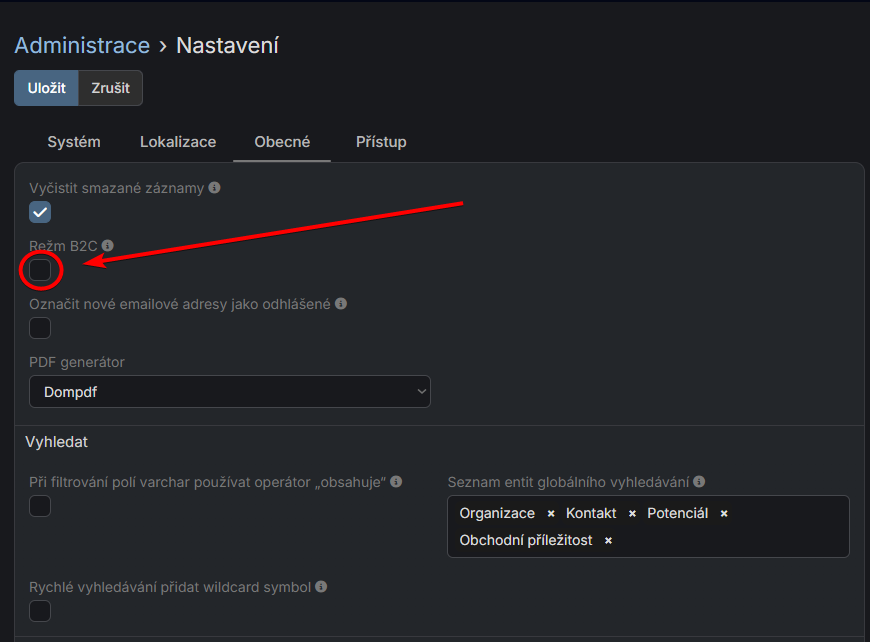Remove Potenciál using its × icon
Image resolution: width=870 pixels, height=642 pixels.
coord(723,513)
